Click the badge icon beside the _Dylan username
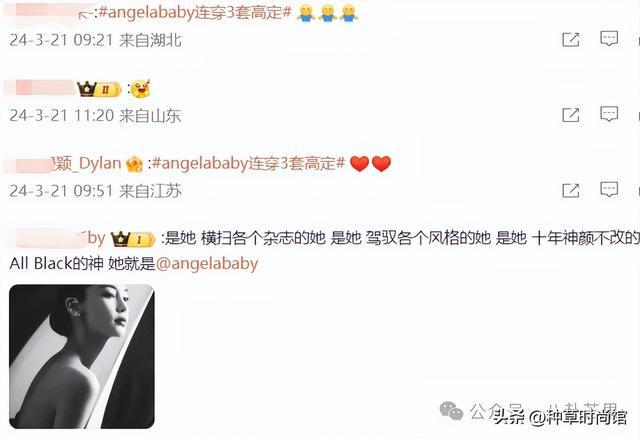 (x=134, y=165)
